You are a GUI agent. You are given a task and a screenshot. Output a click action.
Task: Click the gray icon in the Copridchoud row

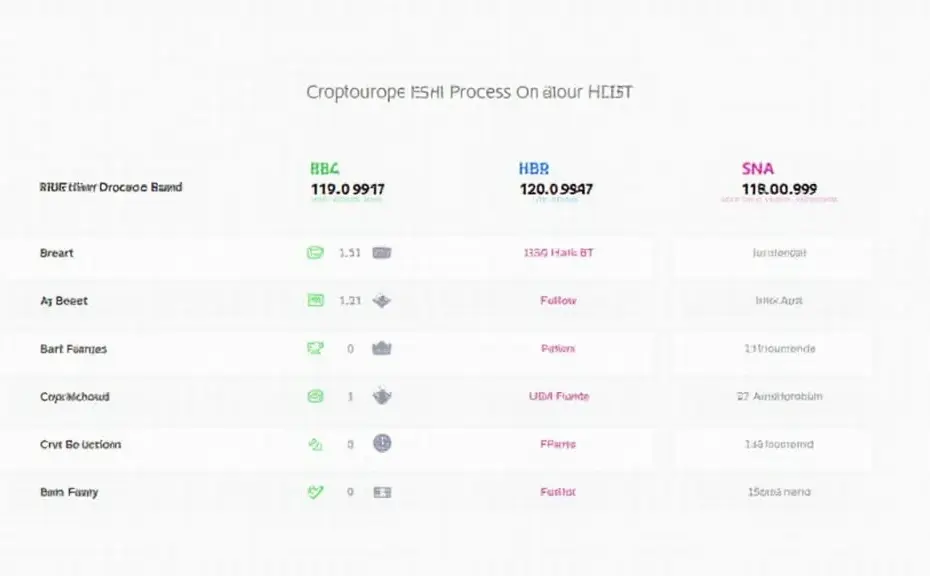point(382,396)
